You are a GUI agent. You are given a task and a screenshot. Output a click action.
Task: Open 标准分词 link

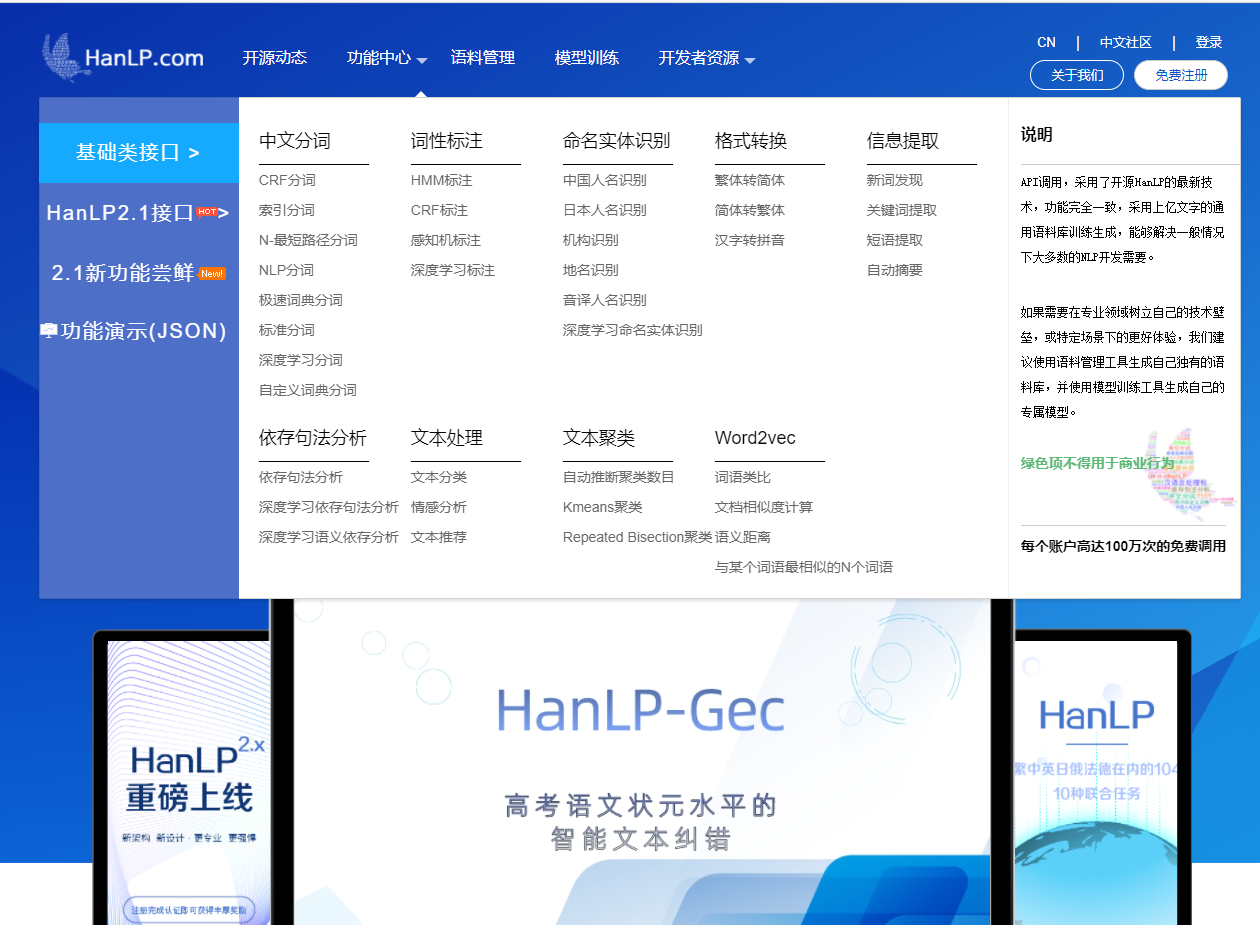(287, 330)
